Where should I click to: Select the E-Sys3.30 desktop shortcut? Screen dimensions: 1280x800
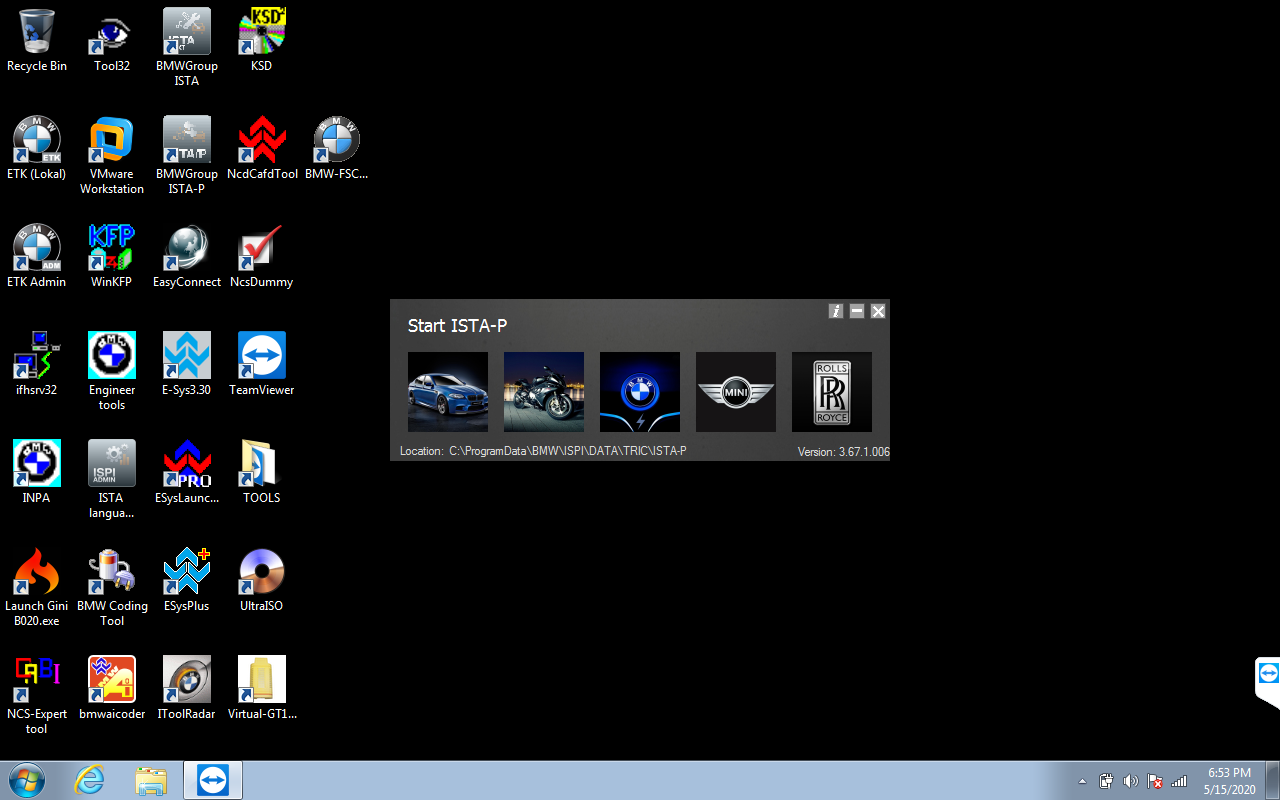pos(187,364)
